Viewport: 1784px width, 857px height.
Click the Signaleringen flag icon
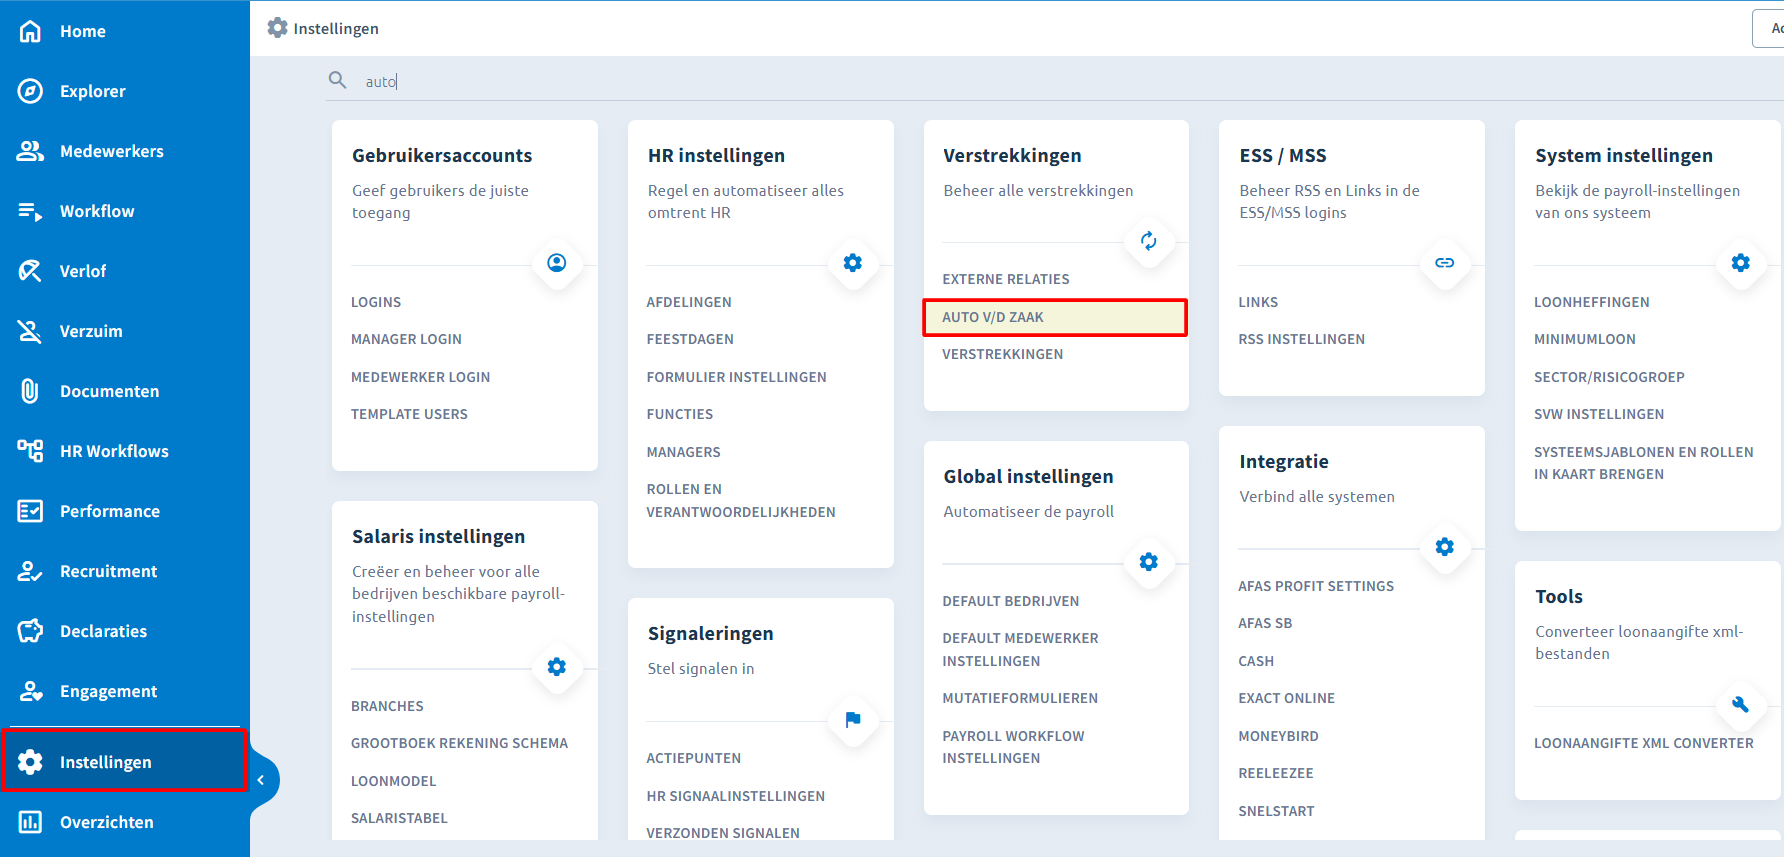pos(853,720)
